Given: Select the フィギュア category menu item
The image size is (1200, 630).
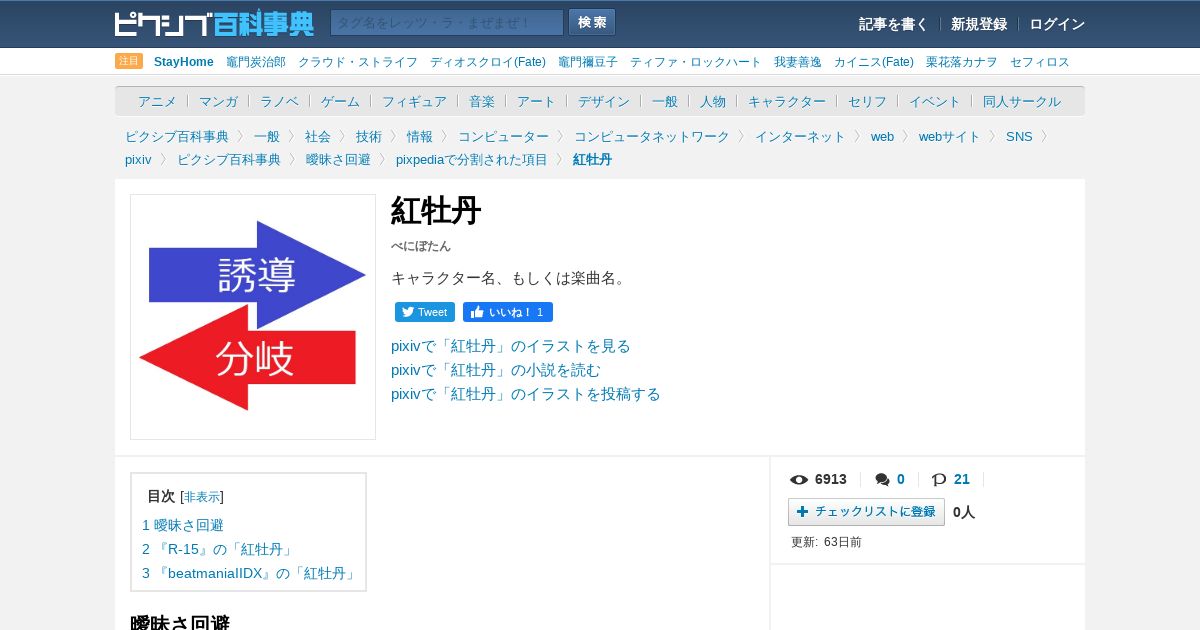Looking at the screenshot, I should coord(414,101).
